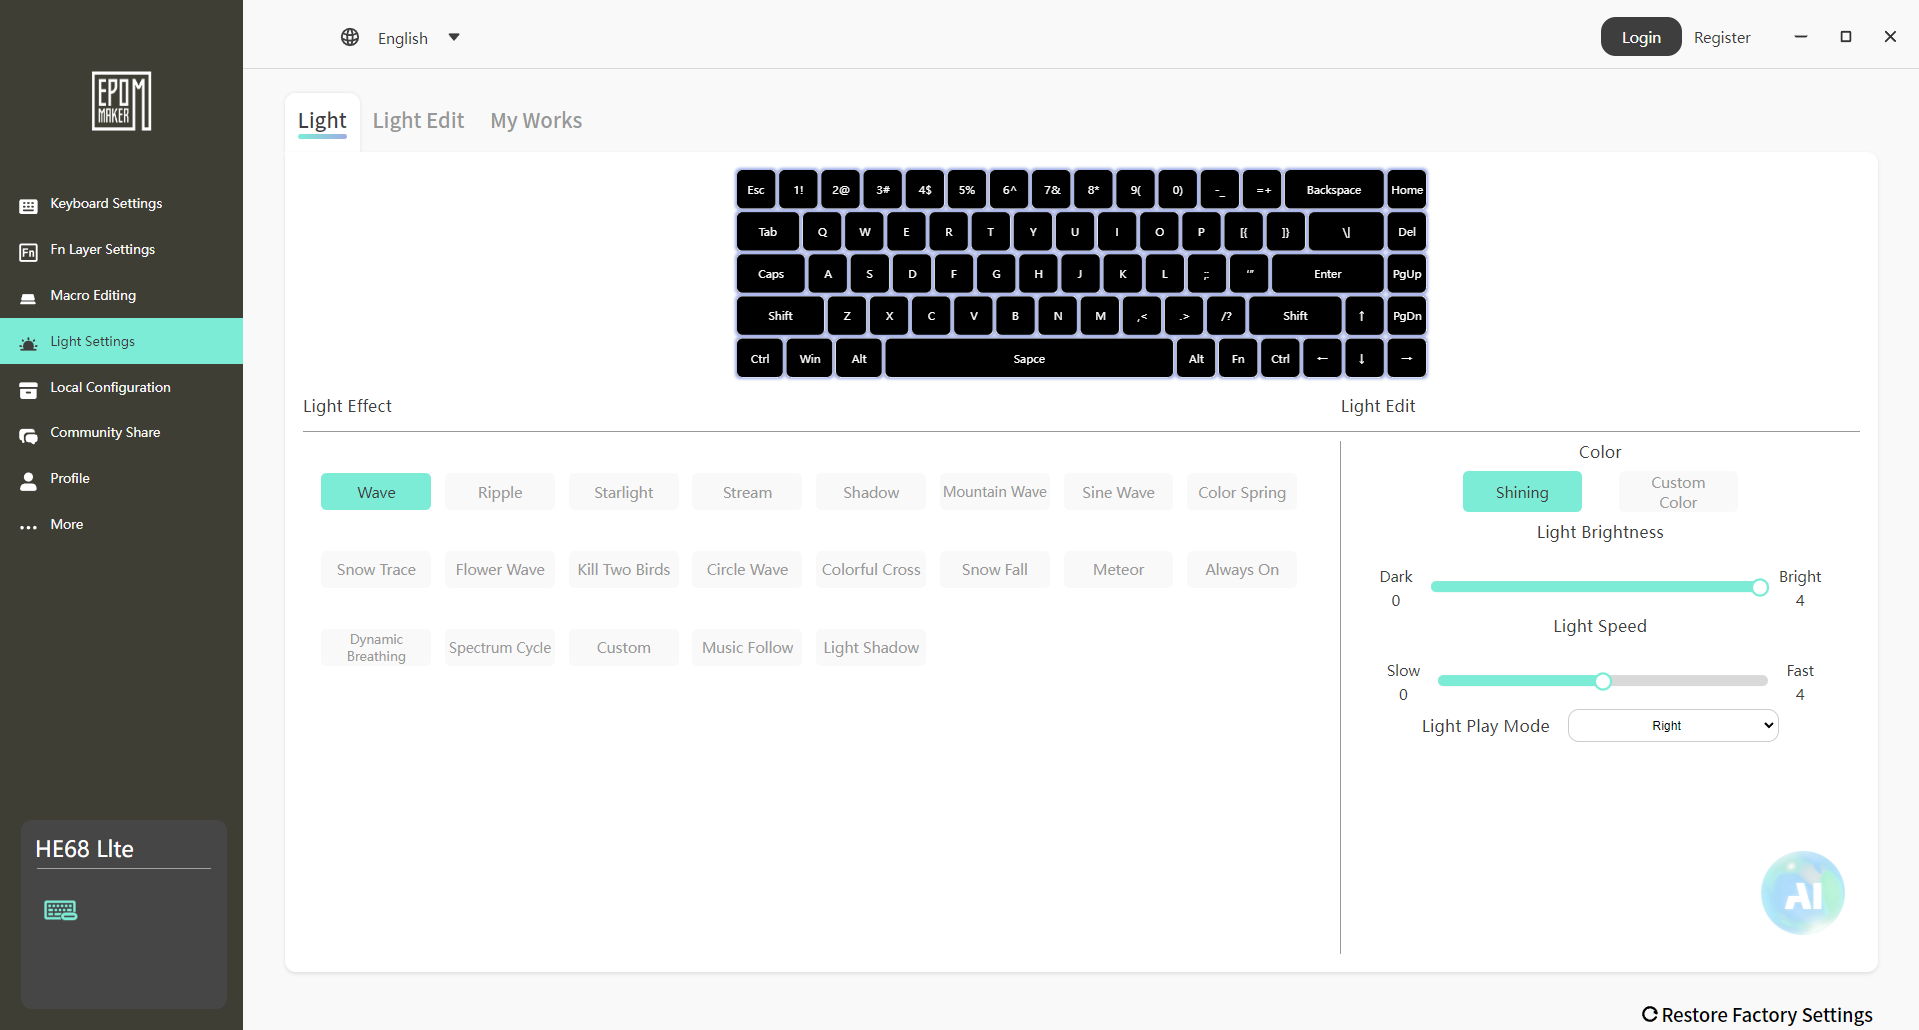Select the Fn key on the keyboard preview
1919x1030 pixels.
[1238, 358]
